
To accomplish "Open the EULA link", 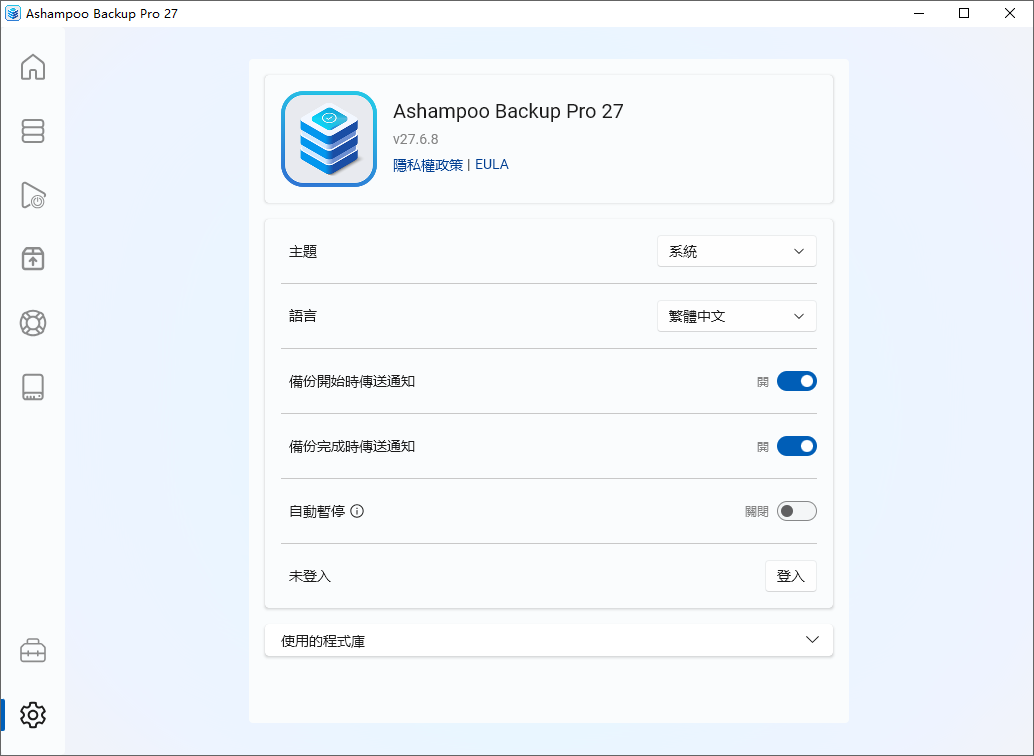I will click(492, 164).
